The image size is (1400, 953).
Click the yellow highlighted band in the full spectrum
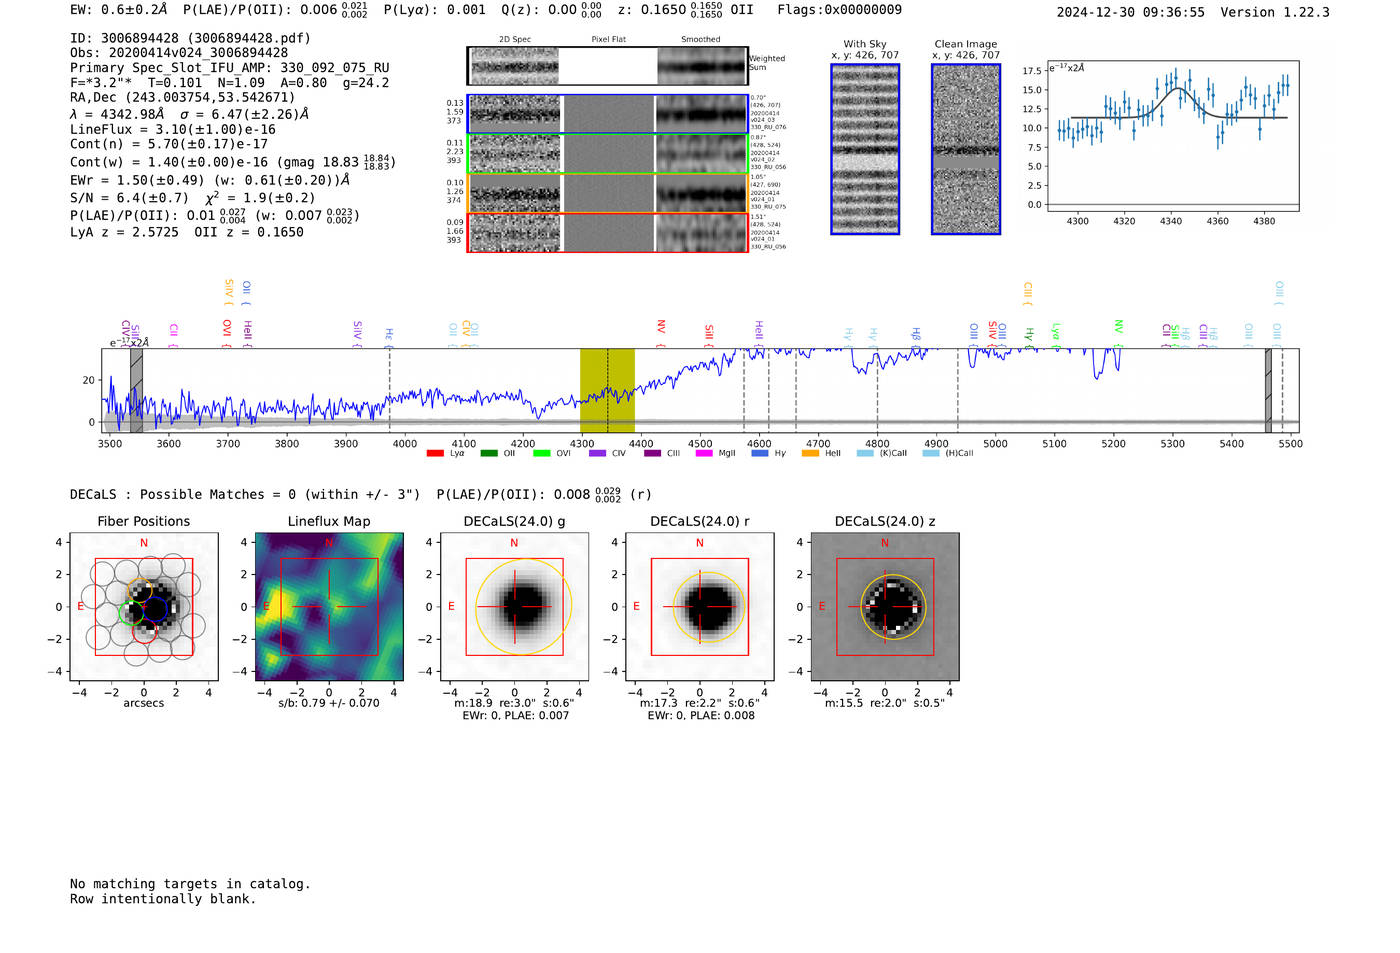coord(607,390)
